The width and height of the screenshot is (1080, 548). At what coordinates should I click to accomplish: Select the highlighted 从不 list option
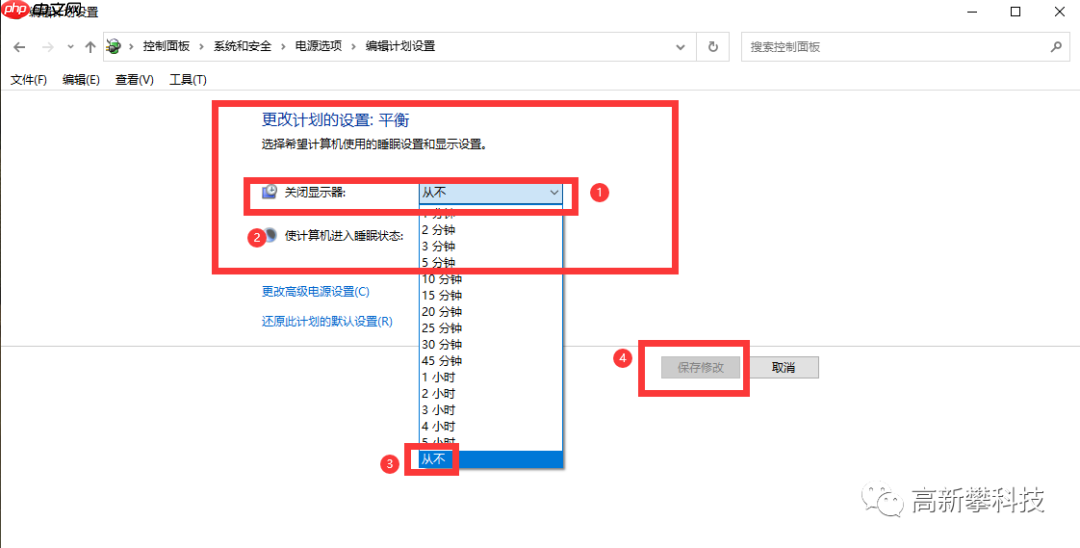click(x=491, y=460)
